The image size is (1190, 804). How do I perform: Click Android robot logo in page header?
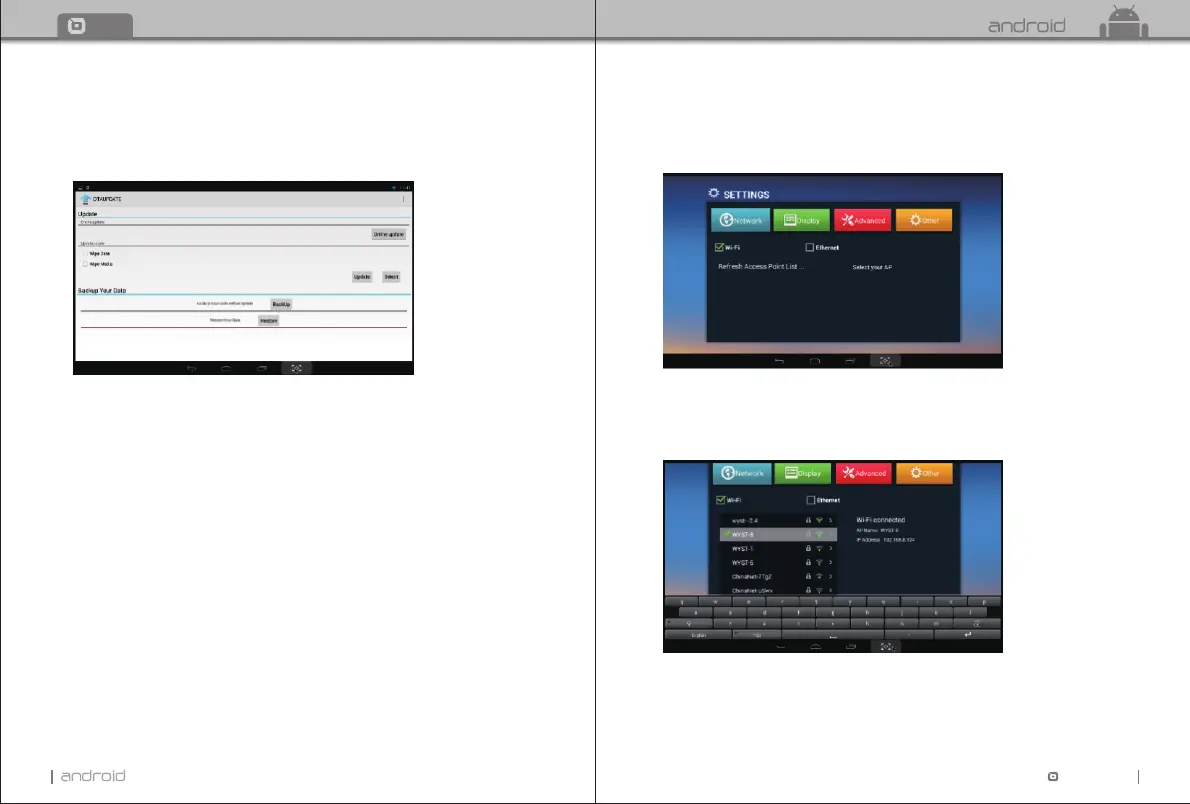pyautogui.click(x=1123, y=22)
